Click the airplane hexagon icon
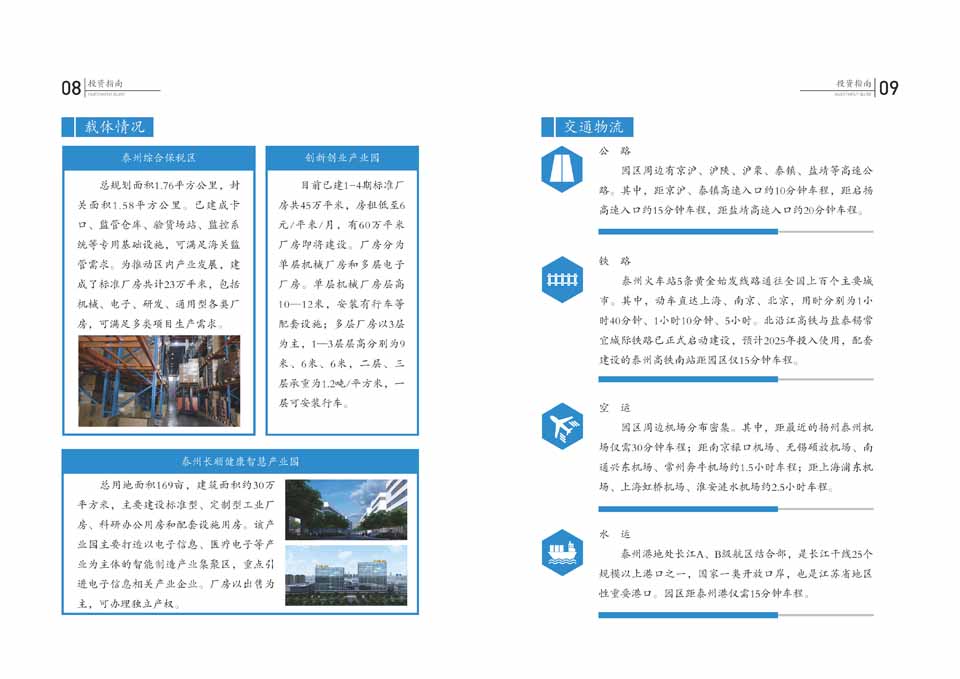960x679 pixels. click(562, 426)
